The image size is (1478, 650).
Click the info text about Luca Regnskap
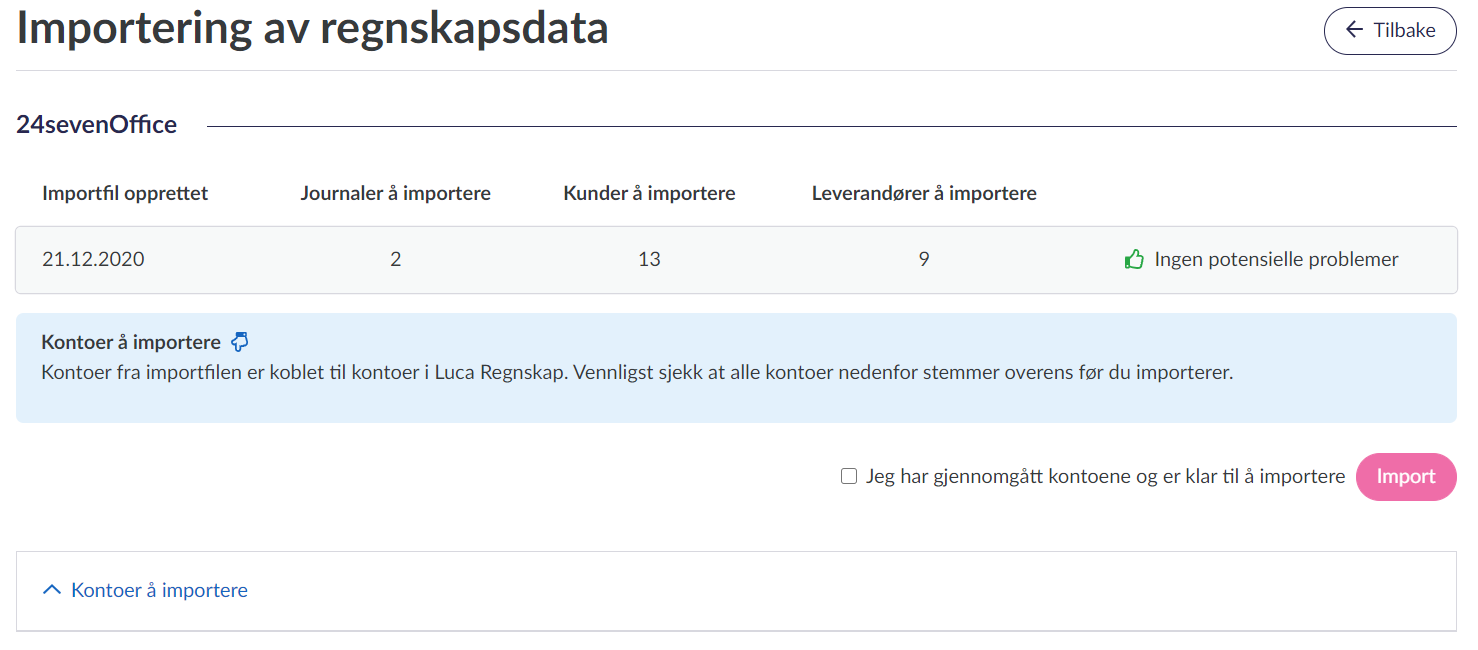[637, 373]
